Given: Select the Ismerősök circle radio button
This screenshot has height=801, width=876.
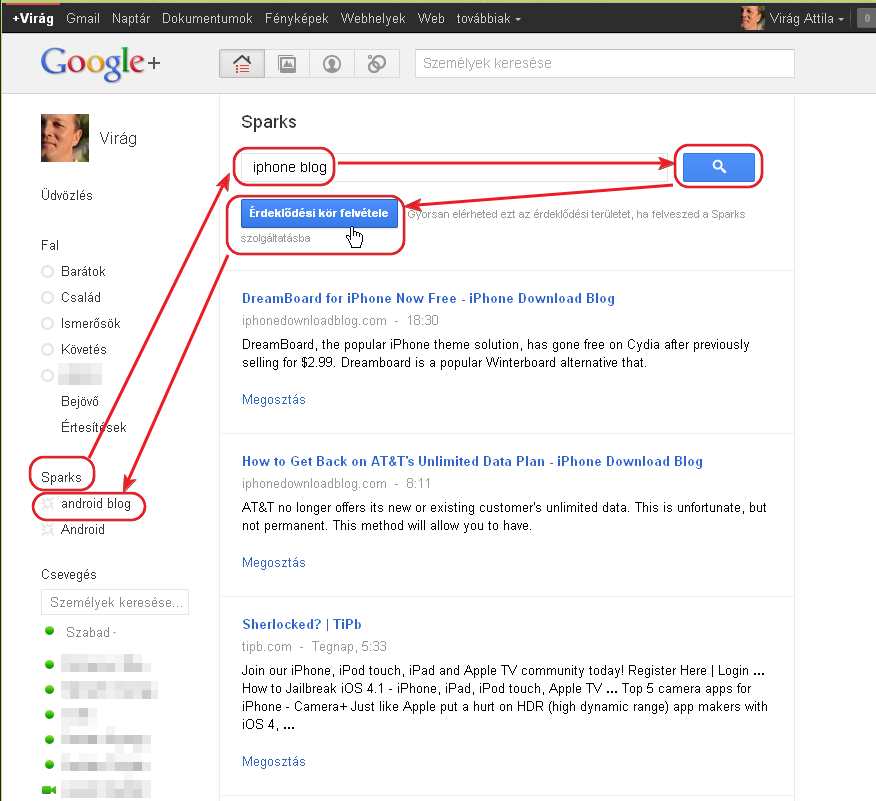Looking at the screenshot, I should 47,323.
